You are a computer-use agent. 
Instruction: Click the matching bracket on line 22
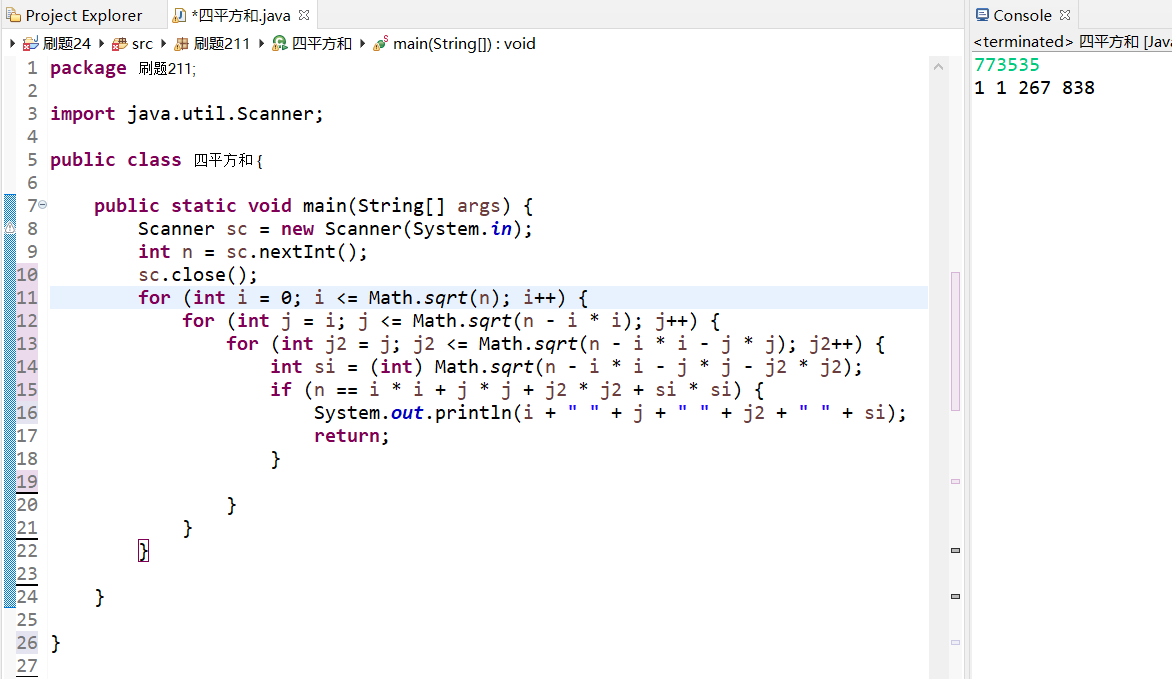(x=144, y=551)
